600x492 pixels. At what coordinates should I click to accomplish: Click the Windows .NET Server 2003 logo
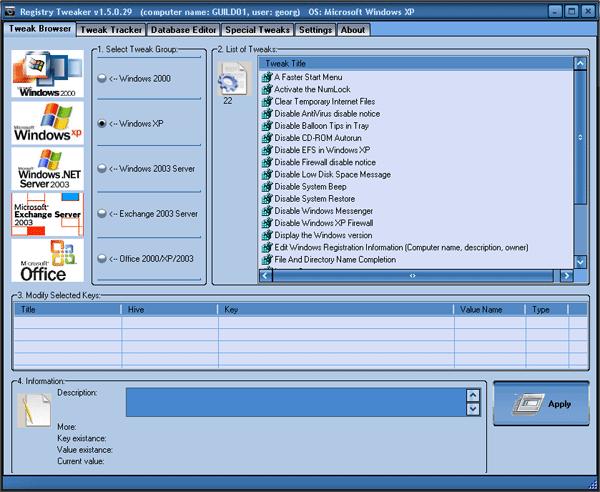[x=45, y=168]
